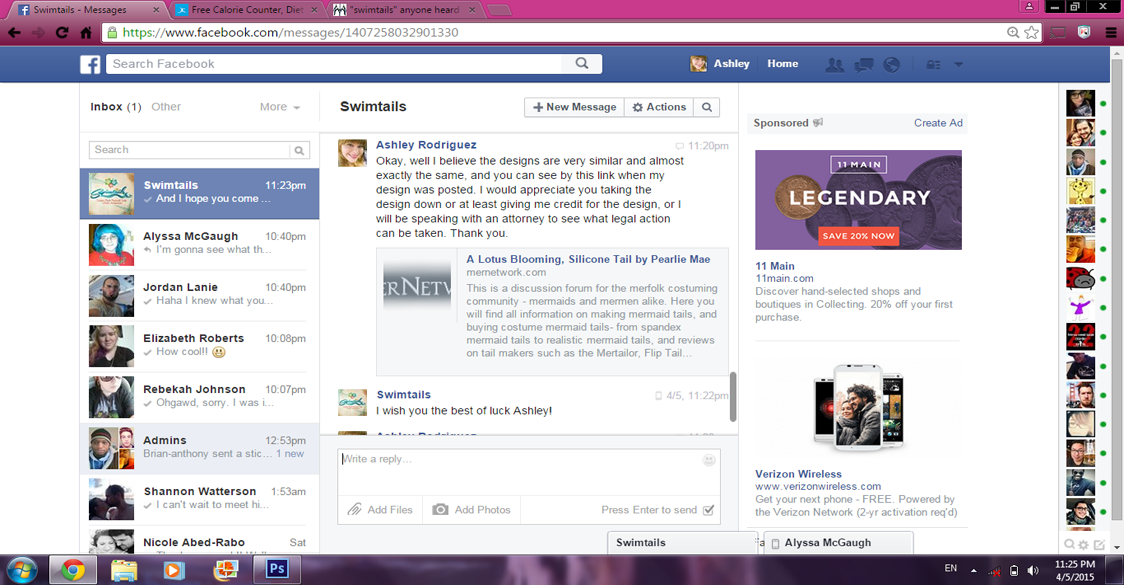Search within the Swimtails conversation
The width and height of the screenshot is (1124, 585).
coord(707,107)
